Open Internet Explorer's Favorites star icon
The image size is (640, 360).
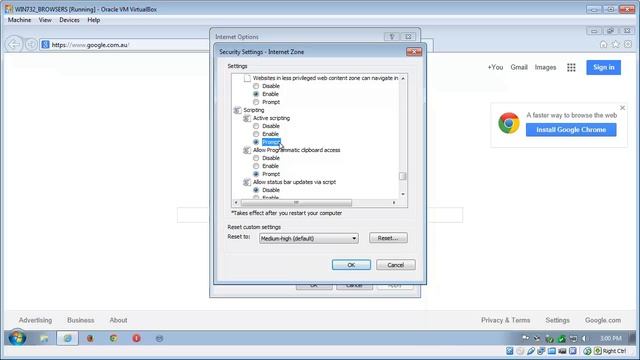pyautogui.click(x=616, y=44)
